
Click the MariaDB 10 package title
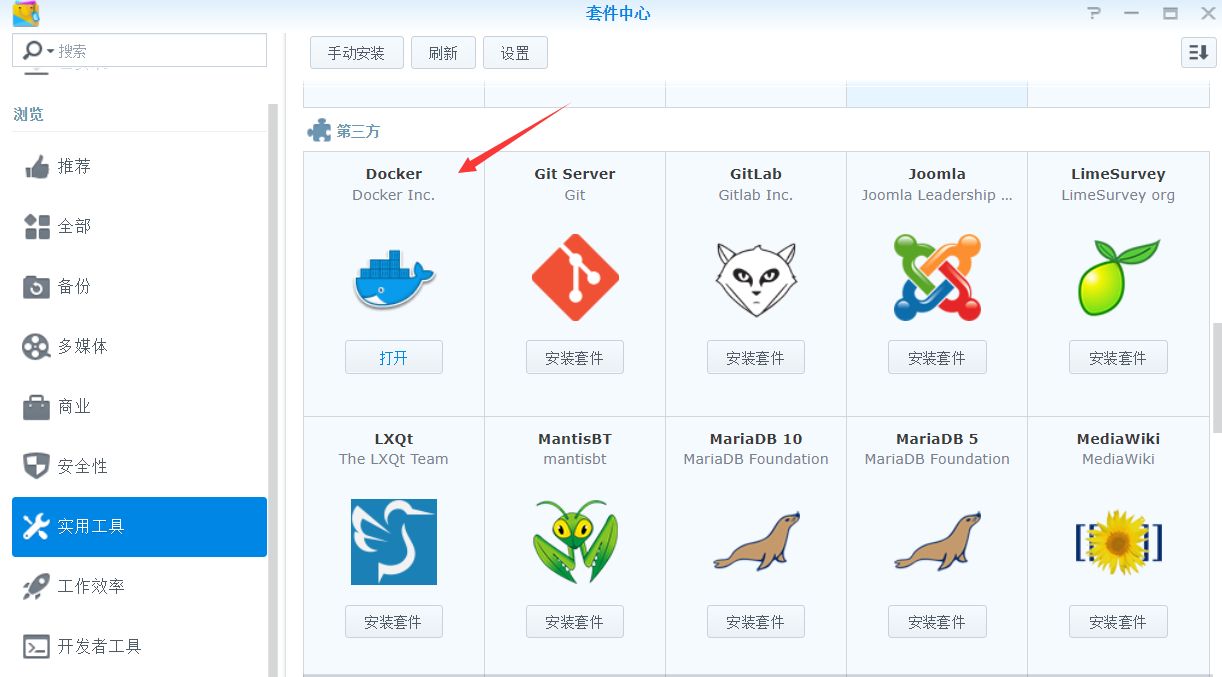(756, 439)
